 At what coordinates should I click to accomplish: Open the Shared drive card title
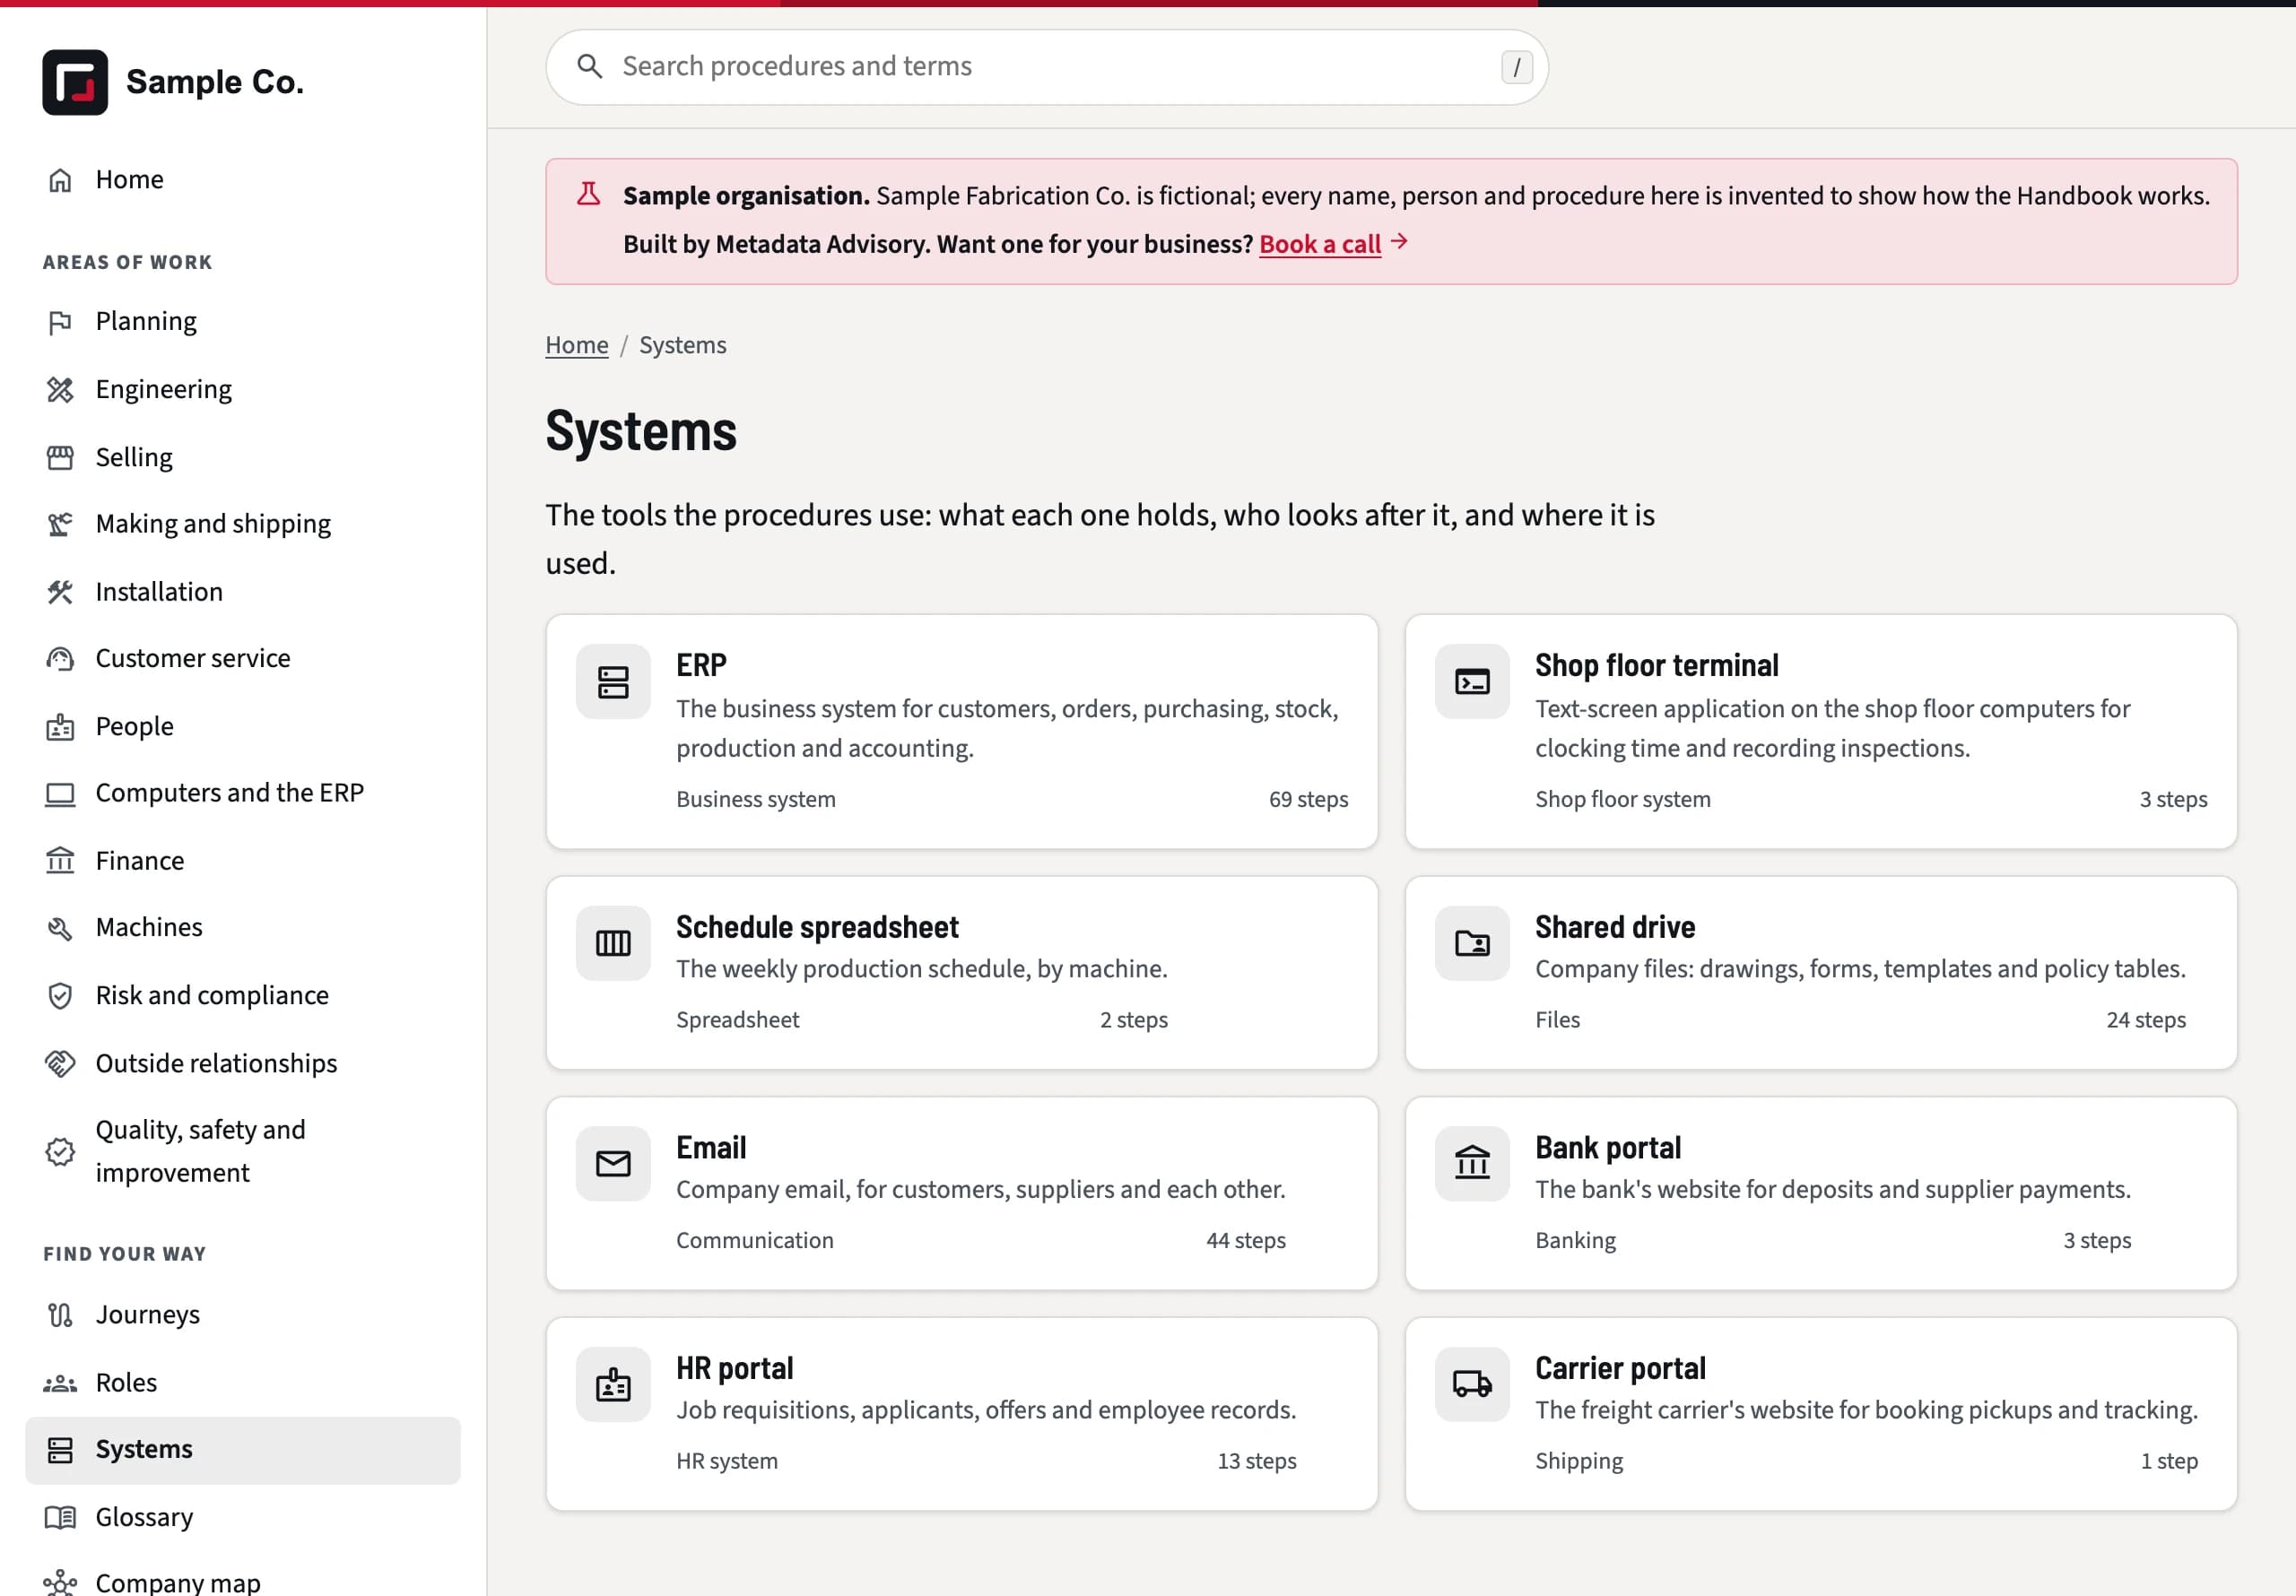1615,928
